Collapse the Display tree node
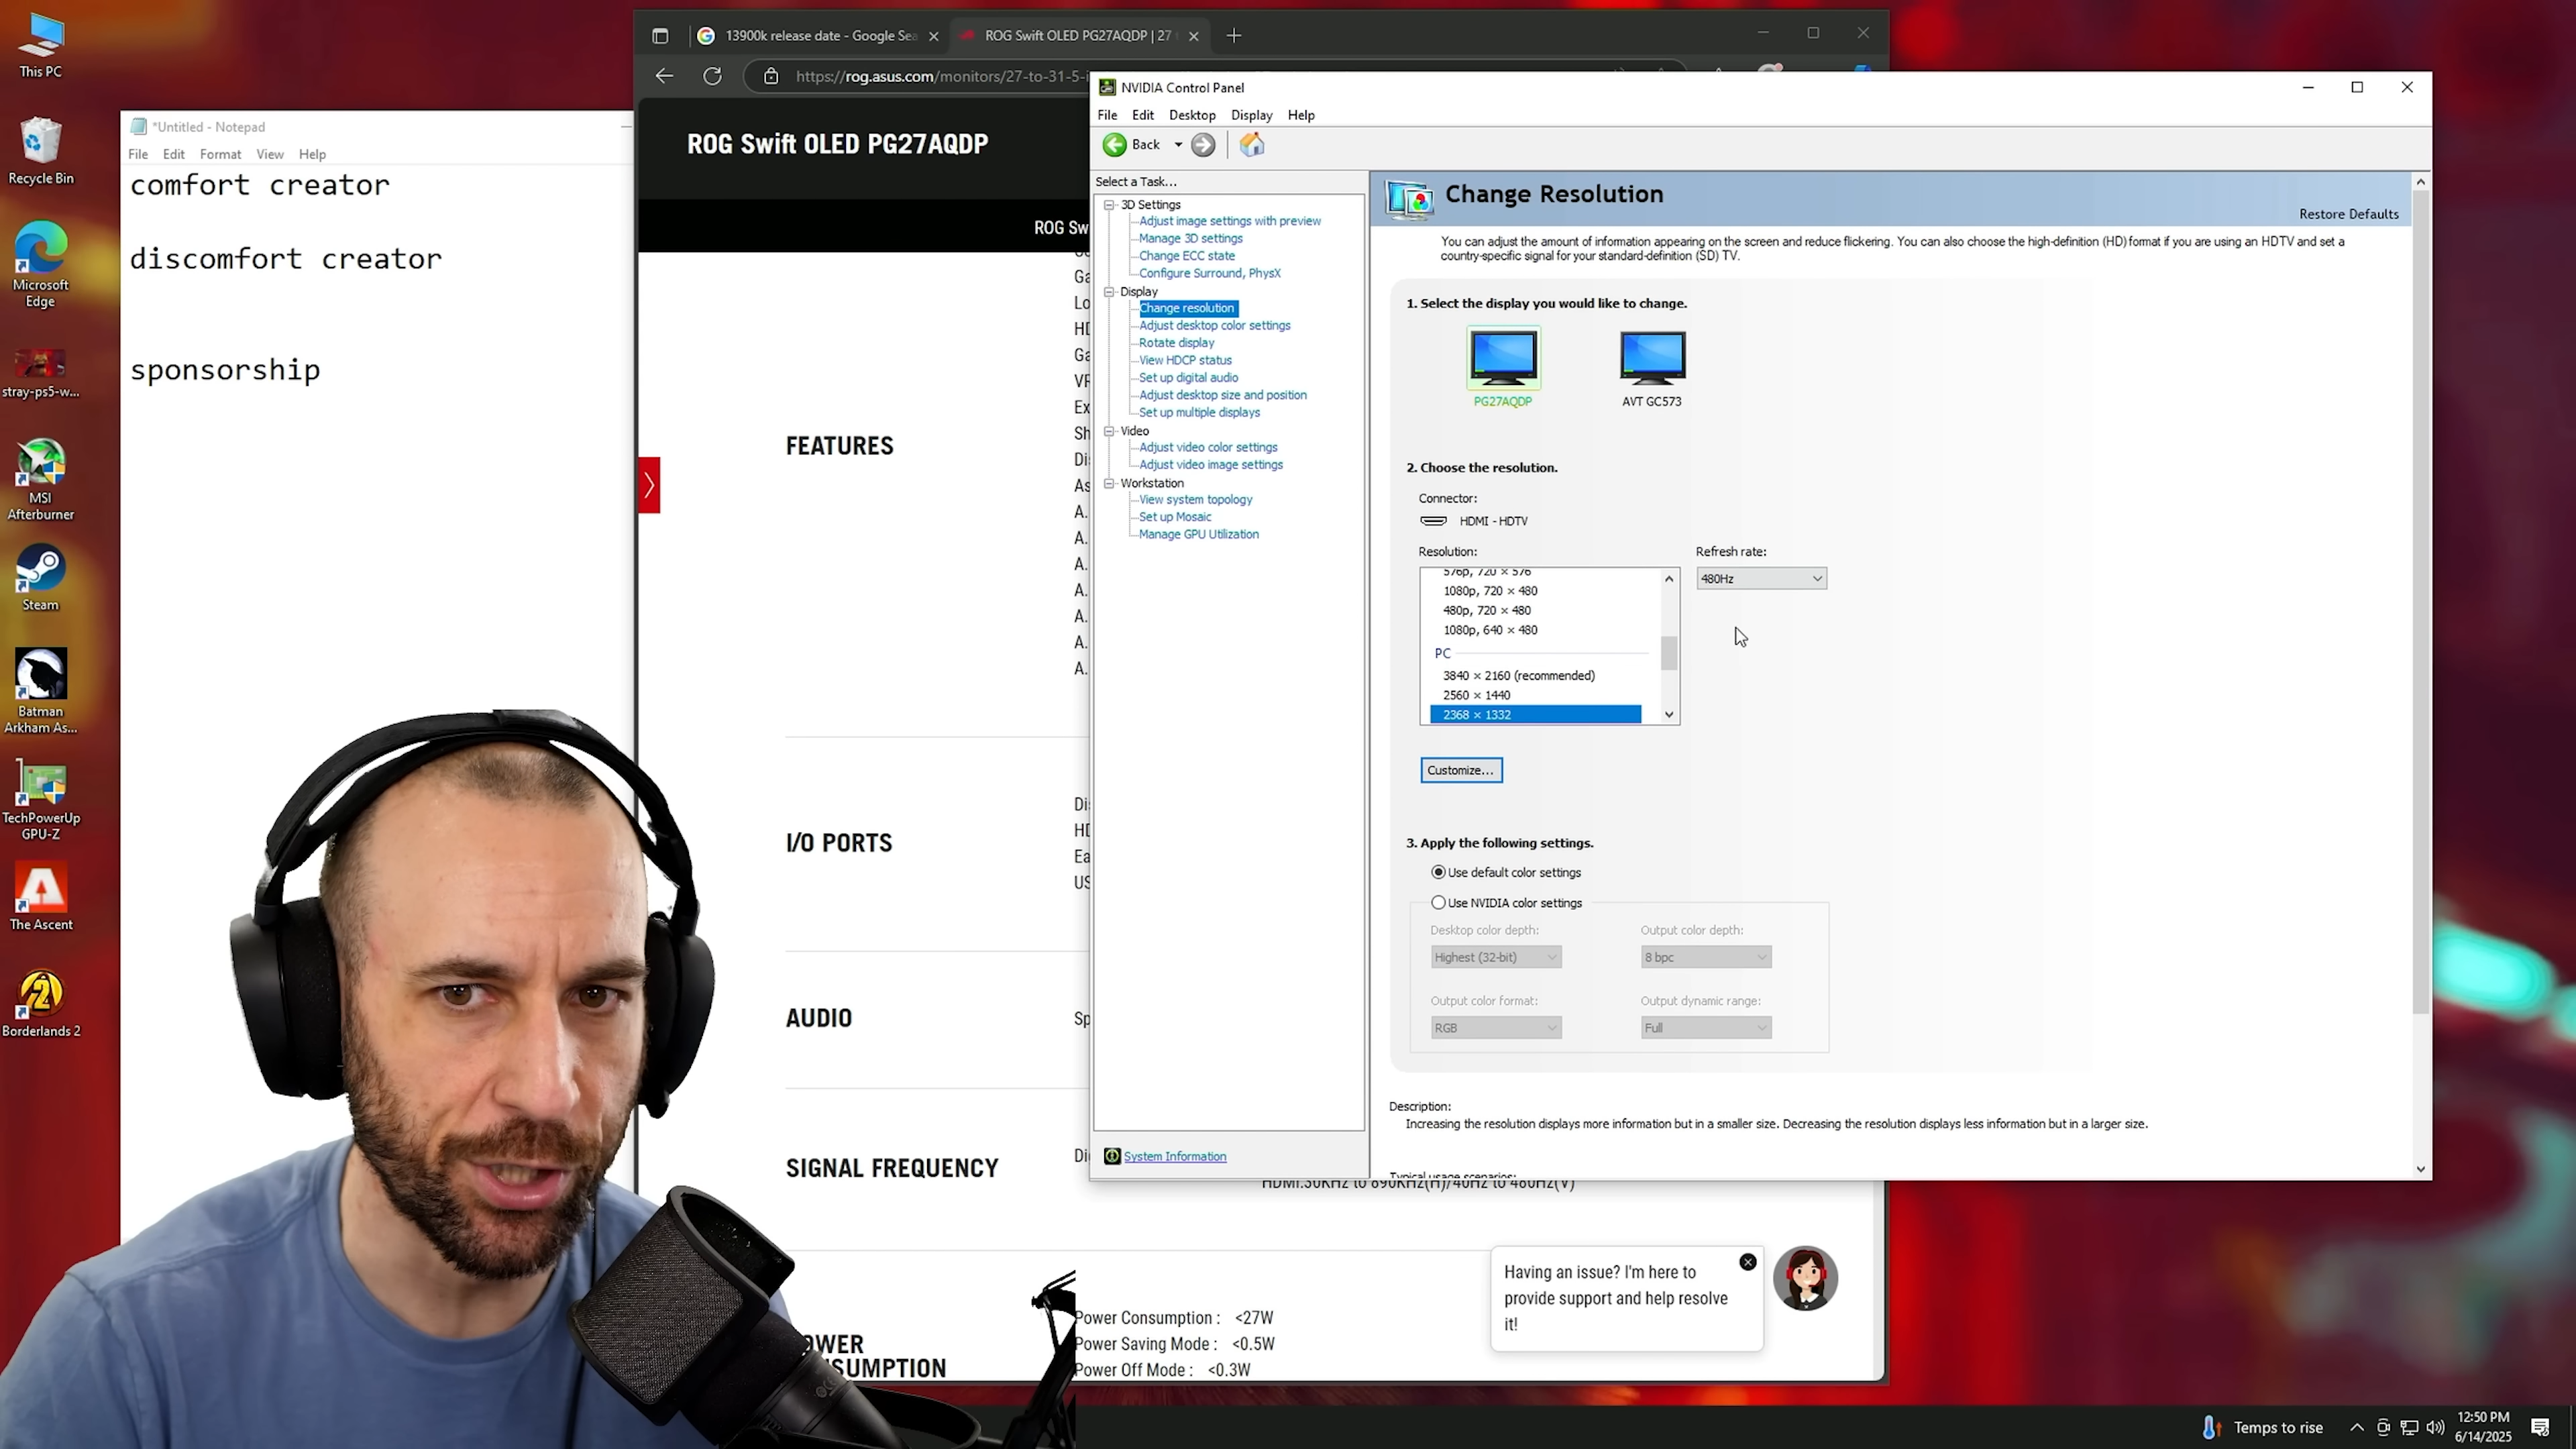The image size is (2576, 1449). click(x=1109, y=292)
